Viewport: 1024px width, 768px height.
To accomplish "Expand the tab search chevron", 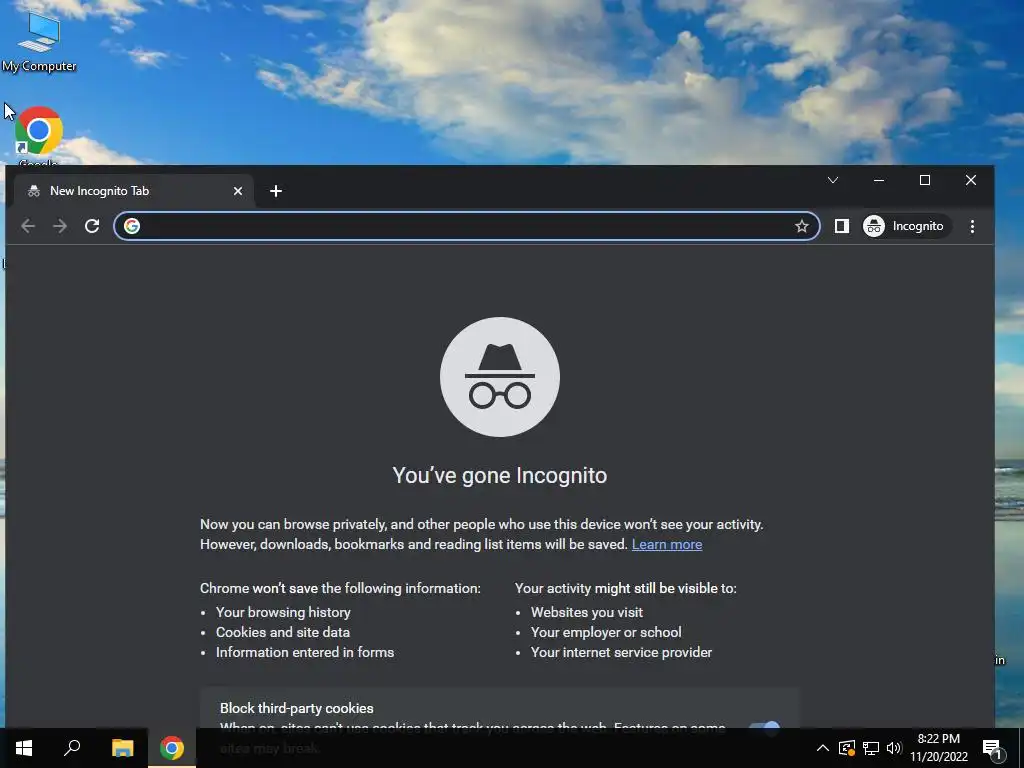I will click(x=833, y=180).
